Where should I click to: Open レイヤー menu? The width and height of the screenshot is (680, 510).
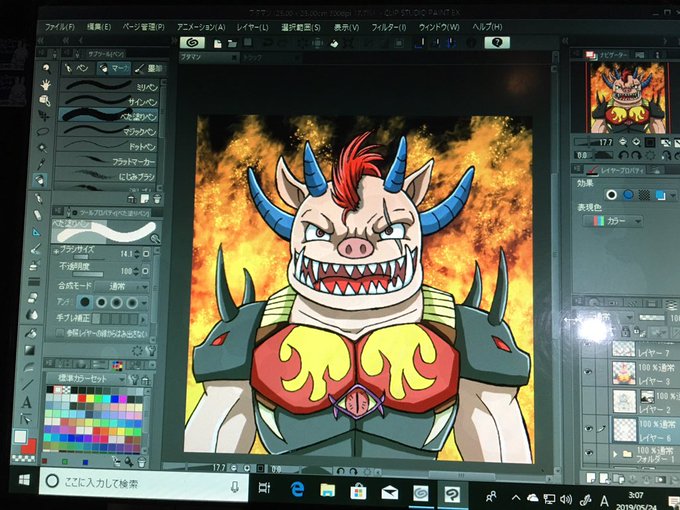(252, 27)
